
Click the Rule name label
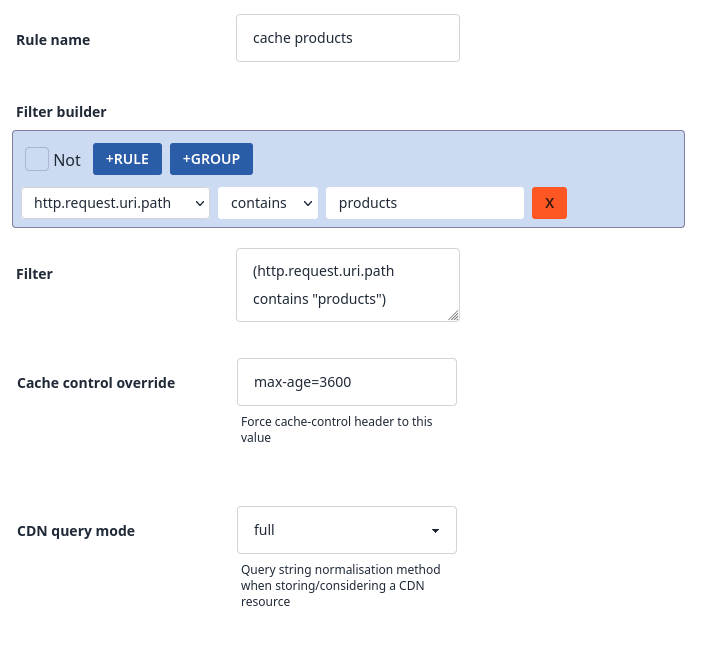coord(53,40)
